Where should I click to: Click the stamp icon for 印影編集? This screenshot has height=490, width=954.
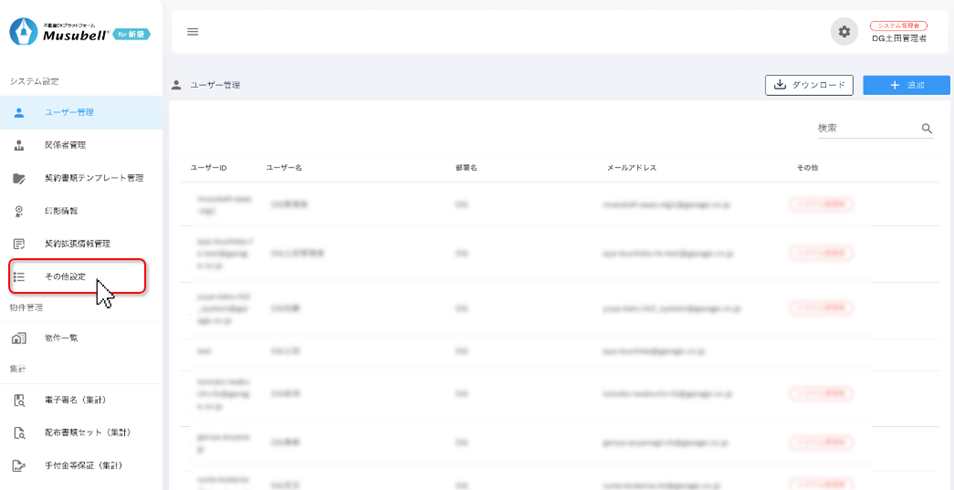[19, 211]
